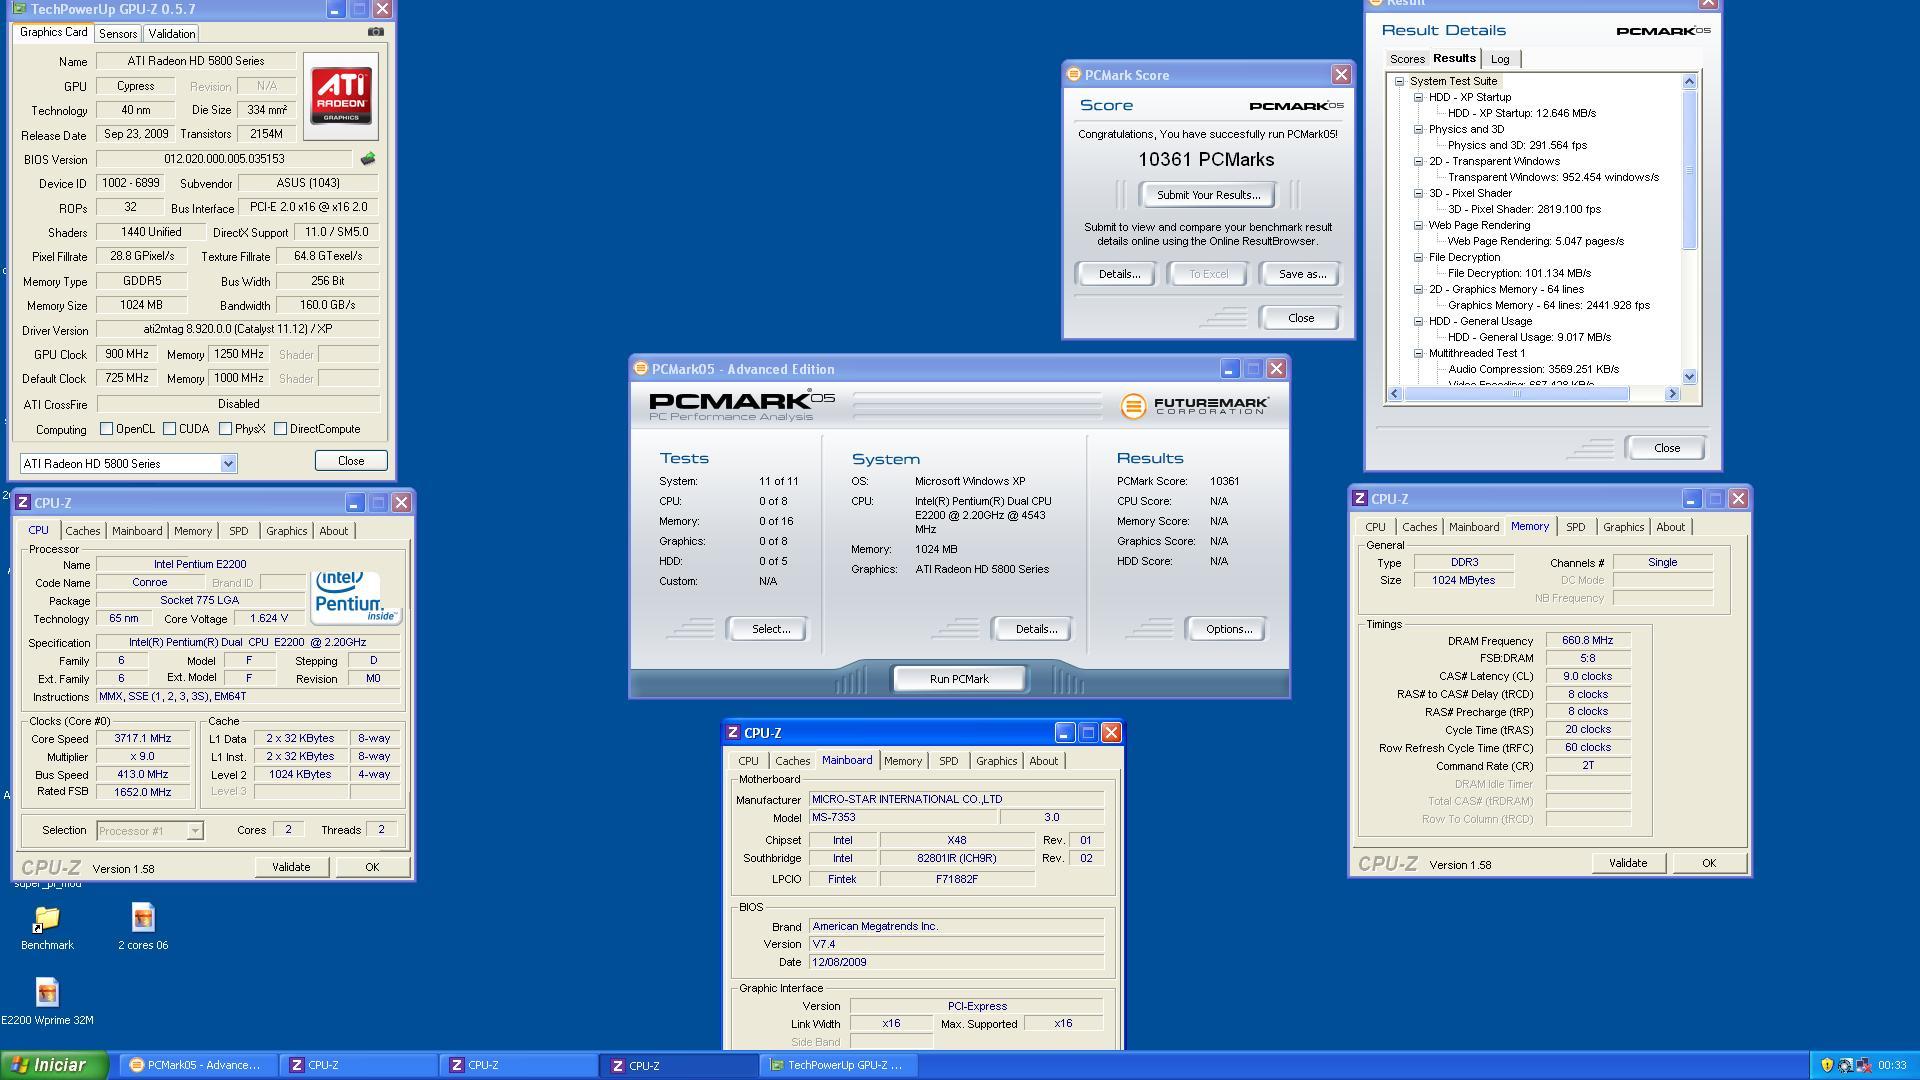
Task: Enable the PhysX checkbox
Action: (225, 429)
